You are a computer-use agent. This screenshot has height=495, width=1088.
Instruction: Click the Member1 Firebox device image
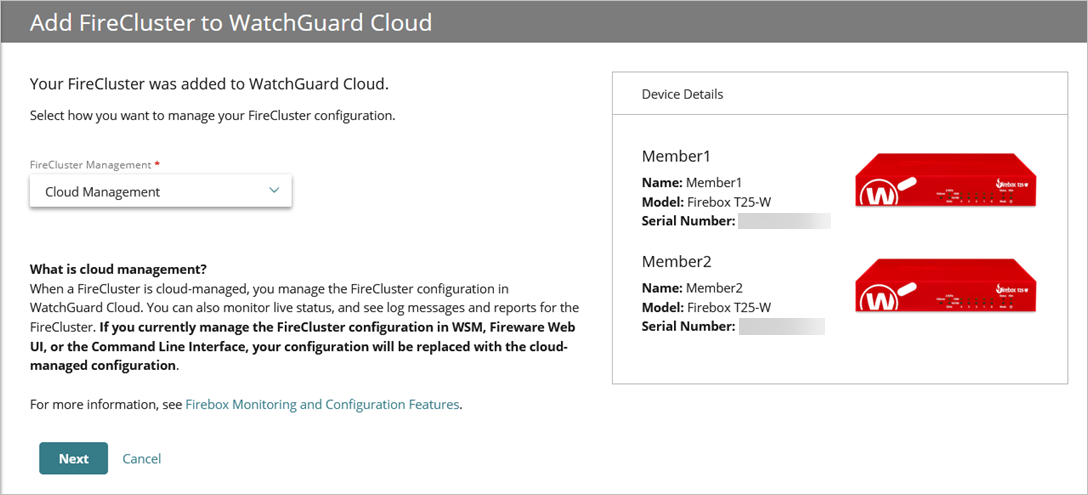pos(946,181)
